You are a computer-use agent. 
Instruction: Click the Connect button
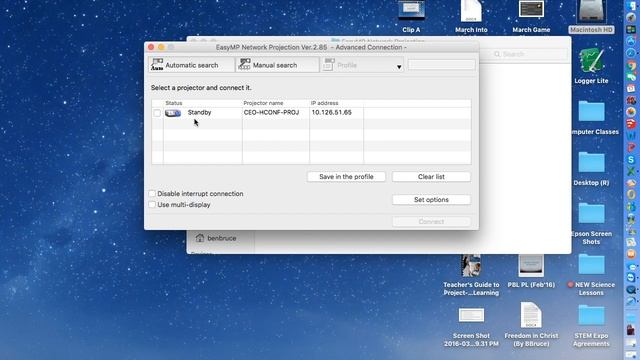tap(431, 222)
